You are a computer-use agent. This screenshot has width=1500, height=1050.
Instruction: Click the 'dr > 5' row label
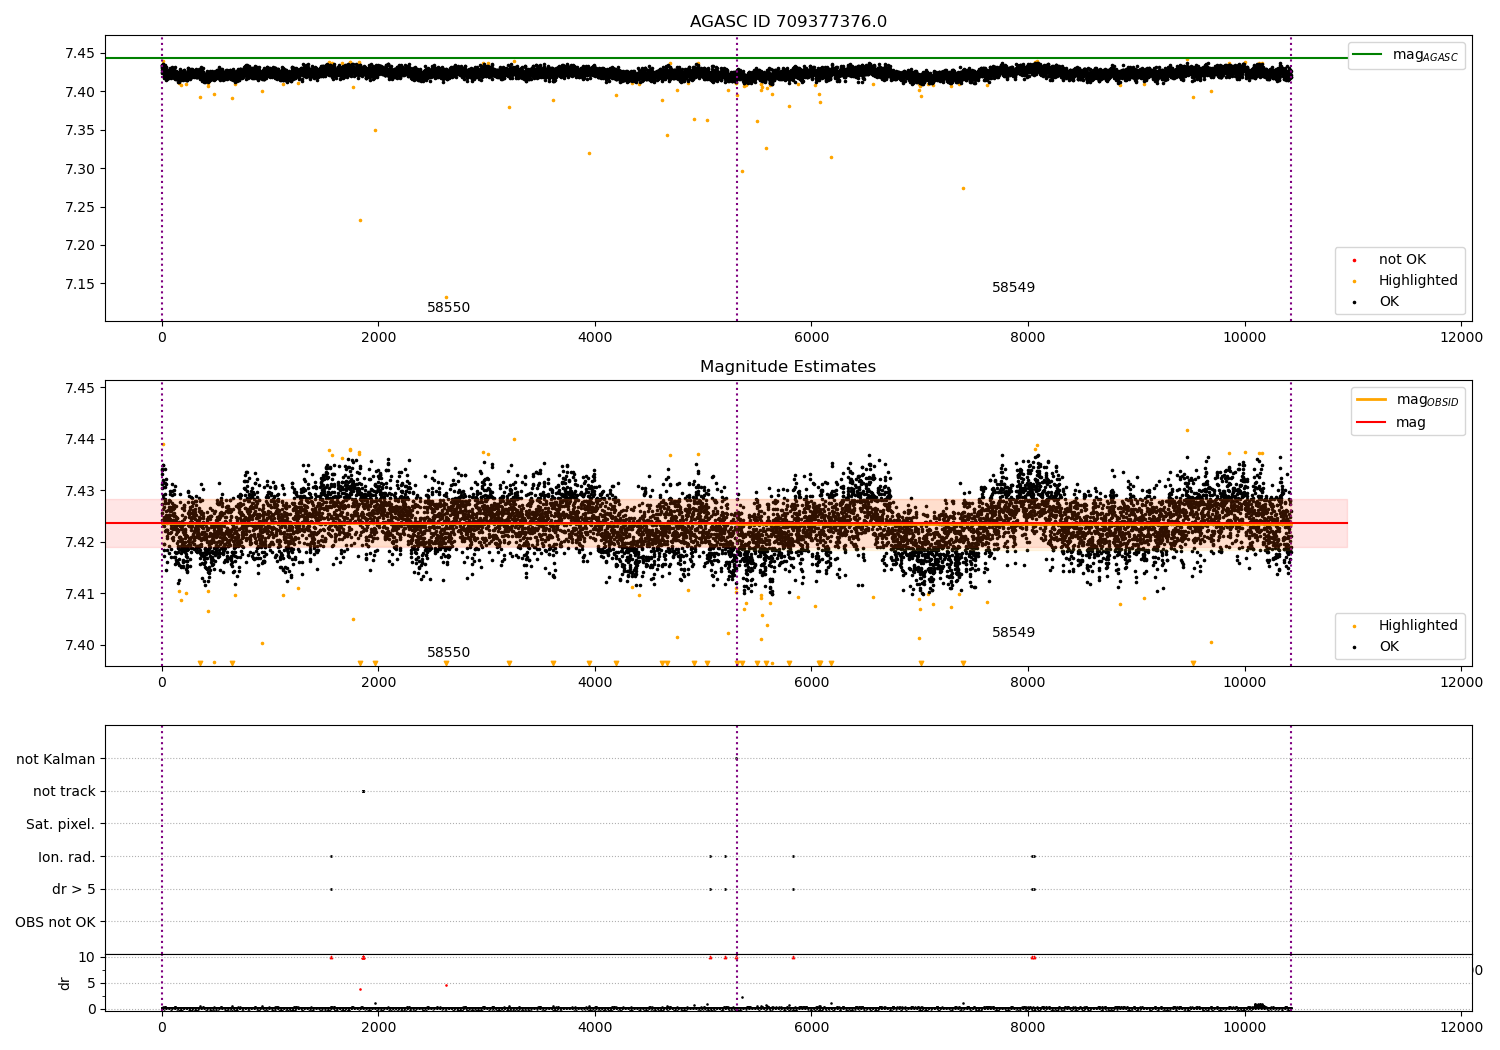tap(74, 889)
